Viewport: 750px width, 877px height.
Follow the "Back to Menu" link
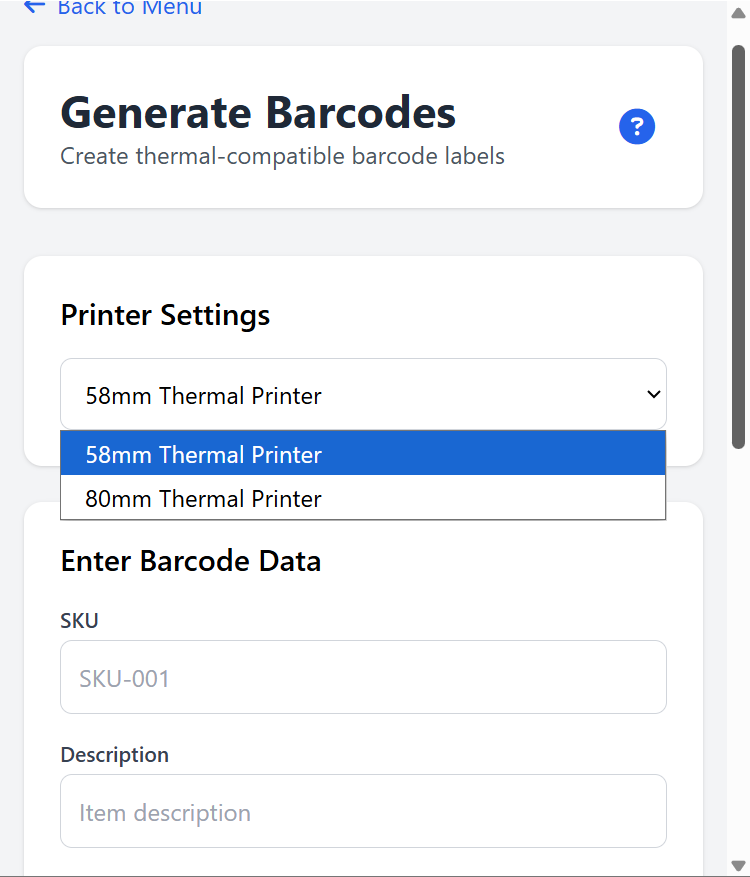click(130, 8)
